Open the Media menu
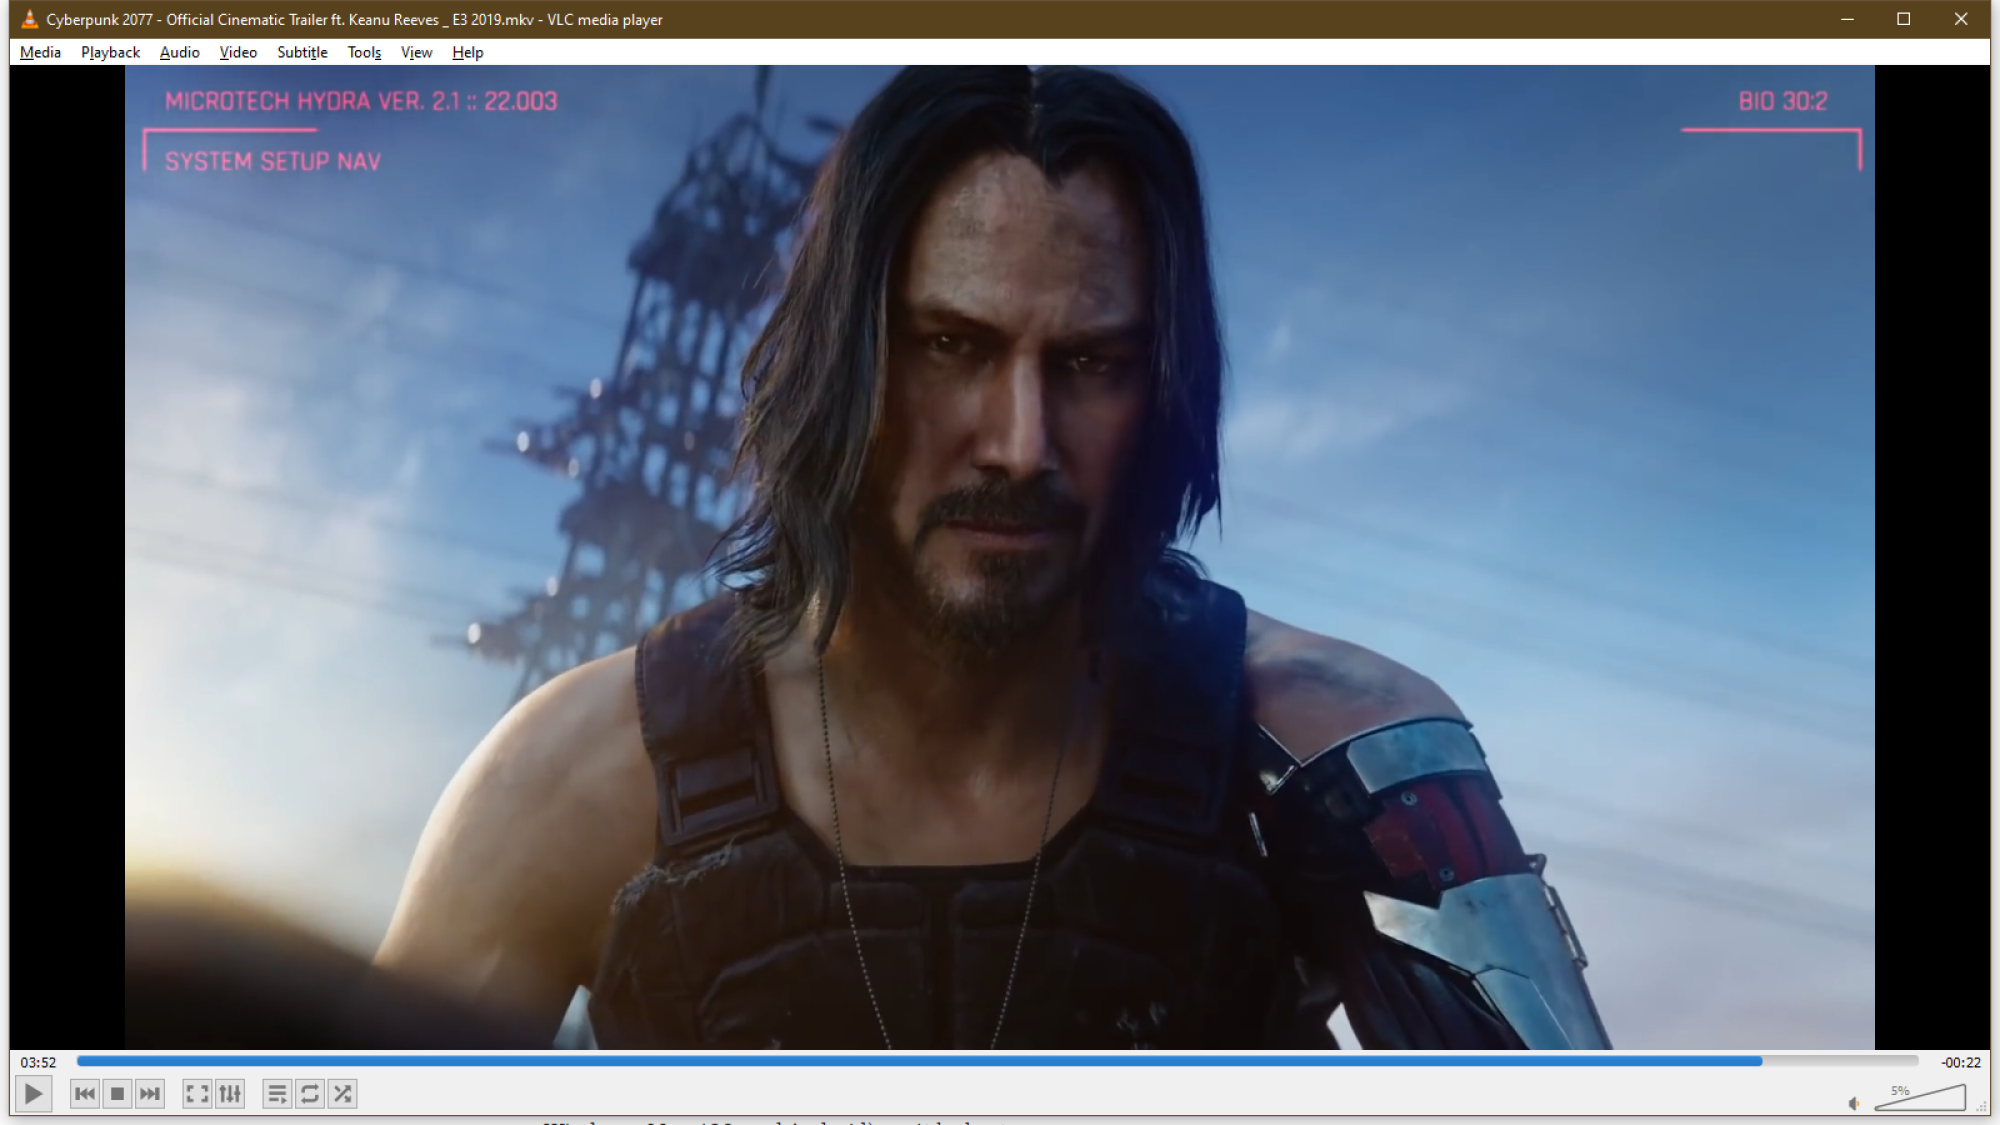Screen dimensions: 2000x1125 point(40,52)
